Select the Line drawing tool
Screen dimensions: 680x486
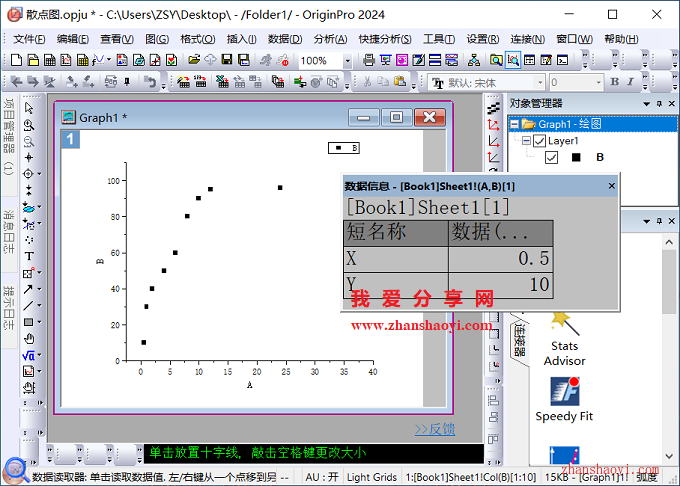29,306
